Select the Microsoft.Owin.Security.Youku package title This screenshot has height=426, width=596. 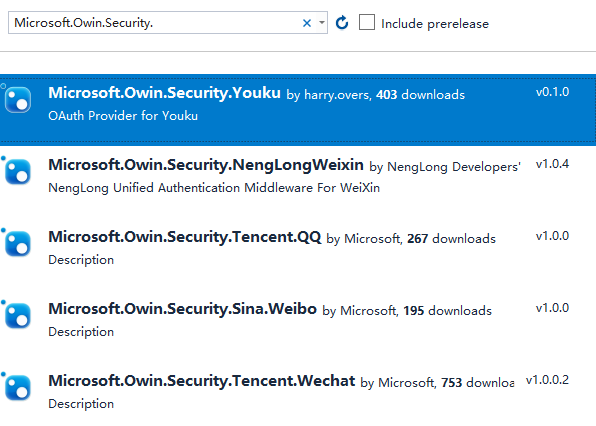164,93
